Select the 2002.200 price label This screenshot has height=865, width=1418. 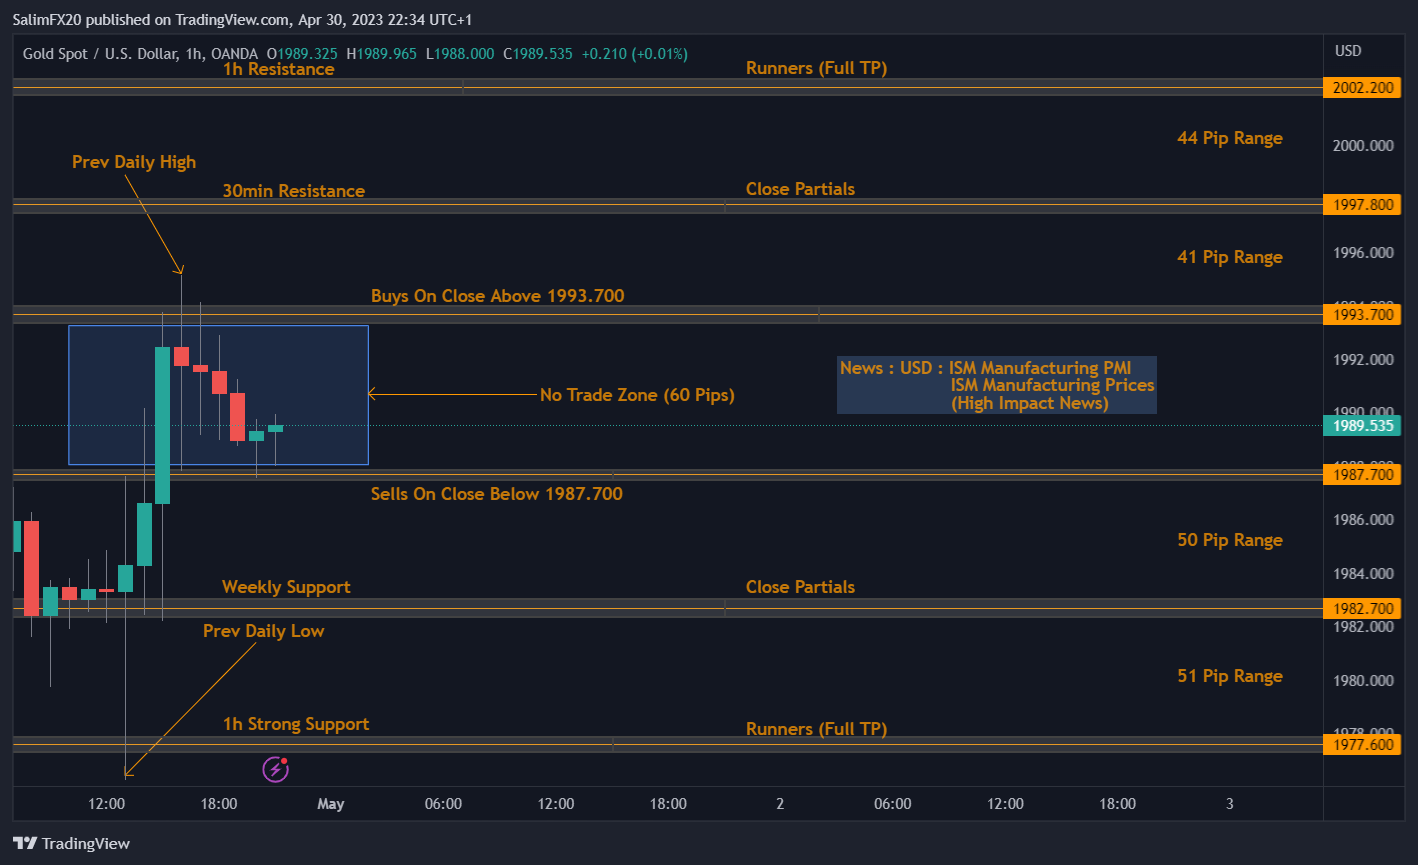click(x=1361, y=87)
